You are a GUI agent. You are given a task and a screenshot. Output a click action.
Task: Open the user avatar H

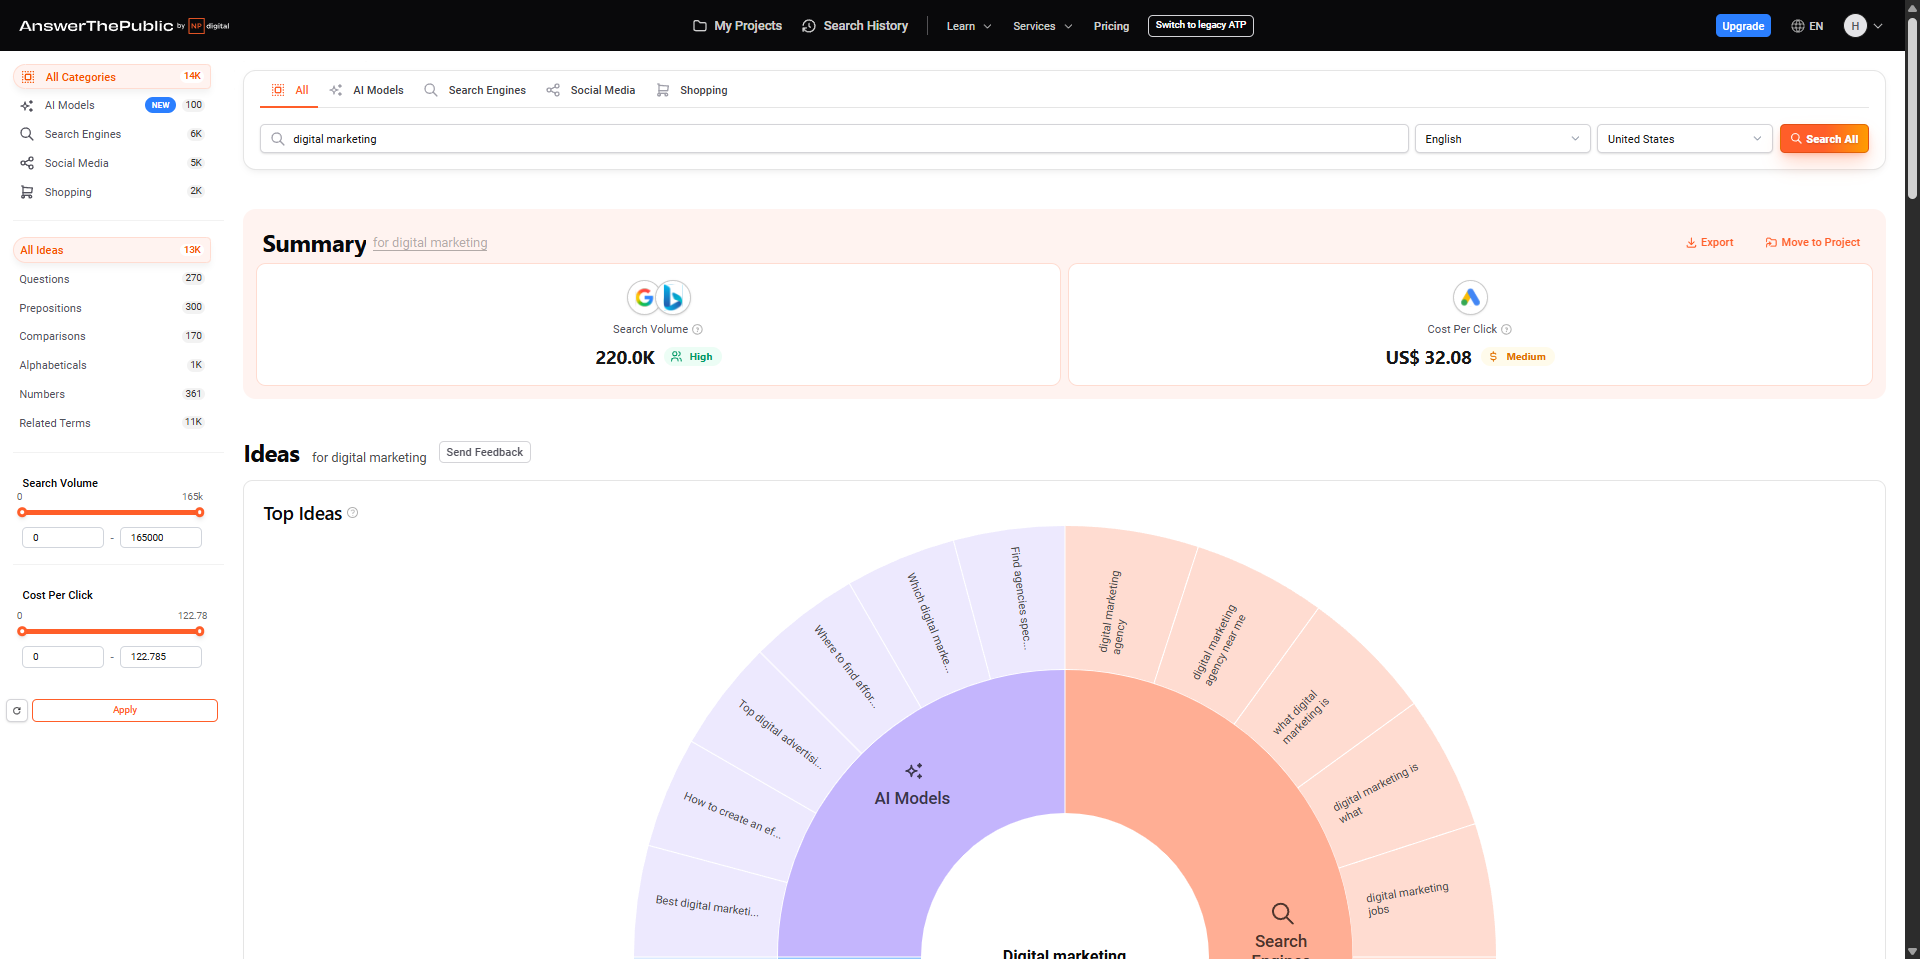1855,26
